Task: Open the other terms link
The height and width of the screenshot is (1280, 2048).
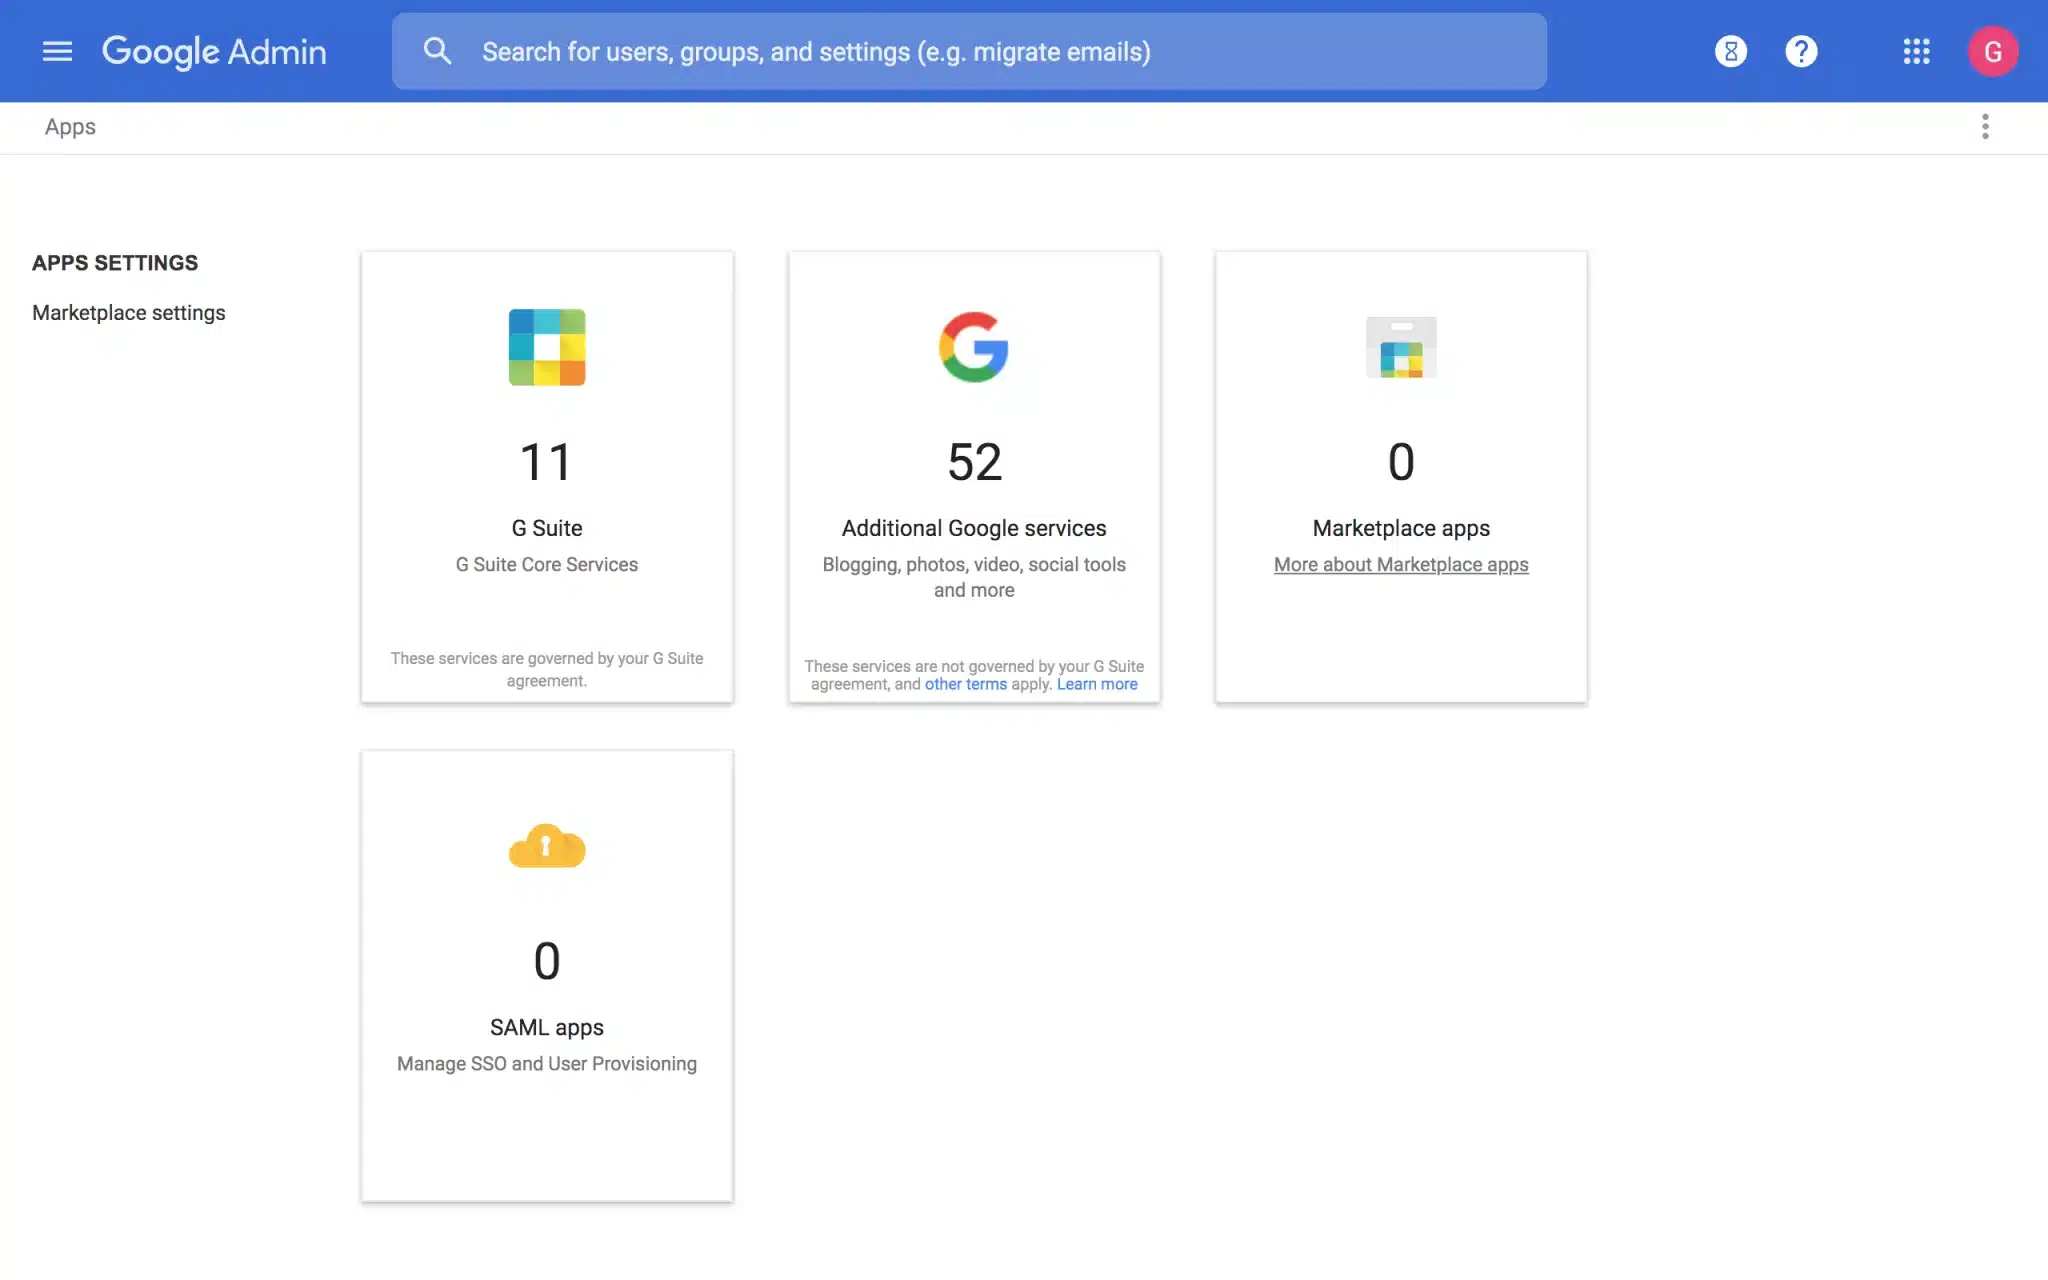Action: (x=965, y=684)
